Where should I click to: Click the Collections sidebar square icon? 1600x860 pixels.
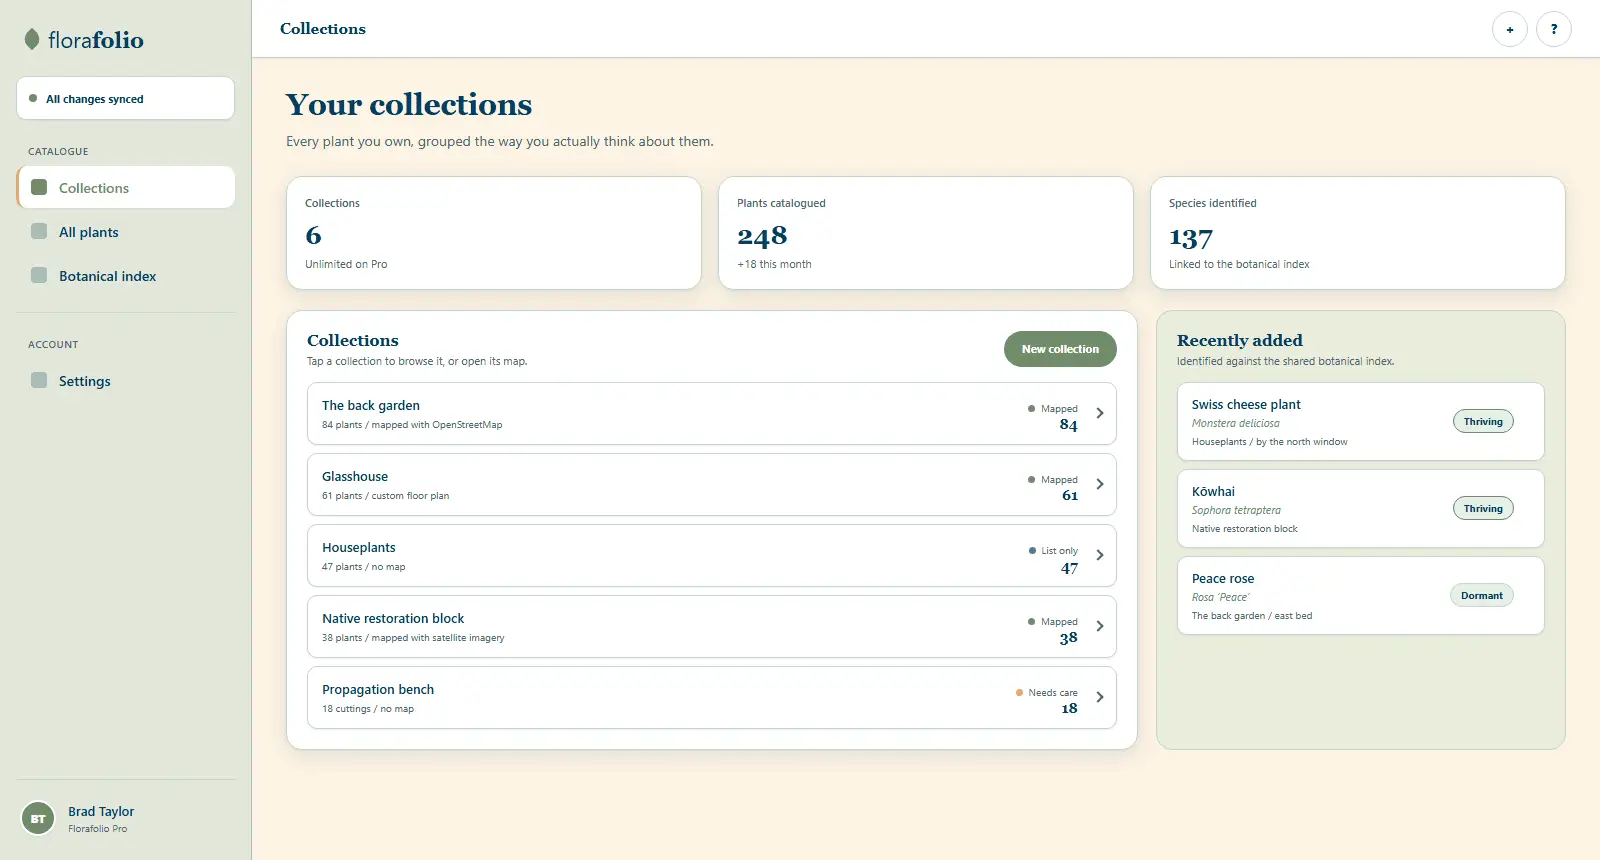[39, 187]
